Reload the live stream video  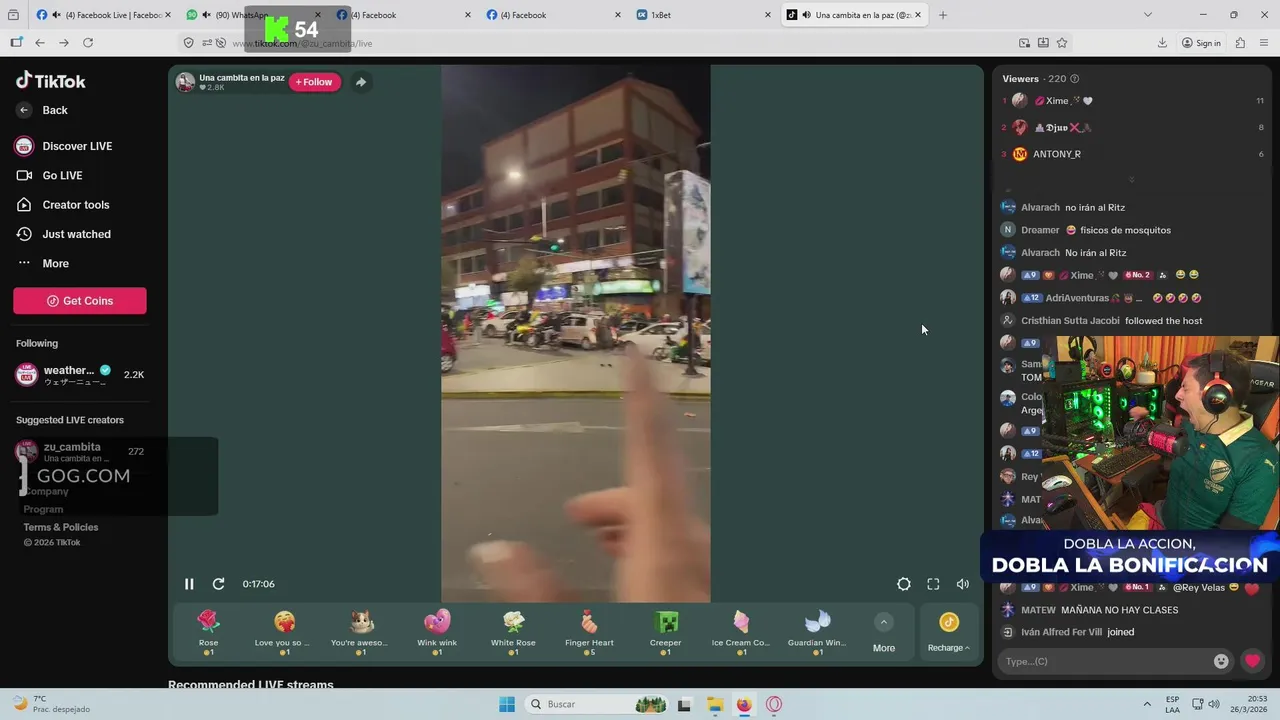pyautogui.click(x=218, y=584)
